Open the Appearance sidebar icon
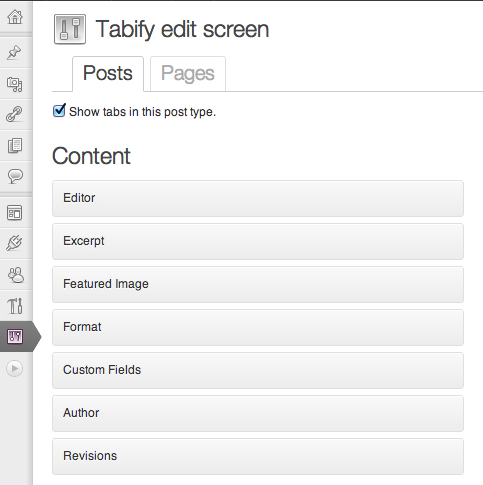This screenshot has width=483, height=485. (15, 213)
